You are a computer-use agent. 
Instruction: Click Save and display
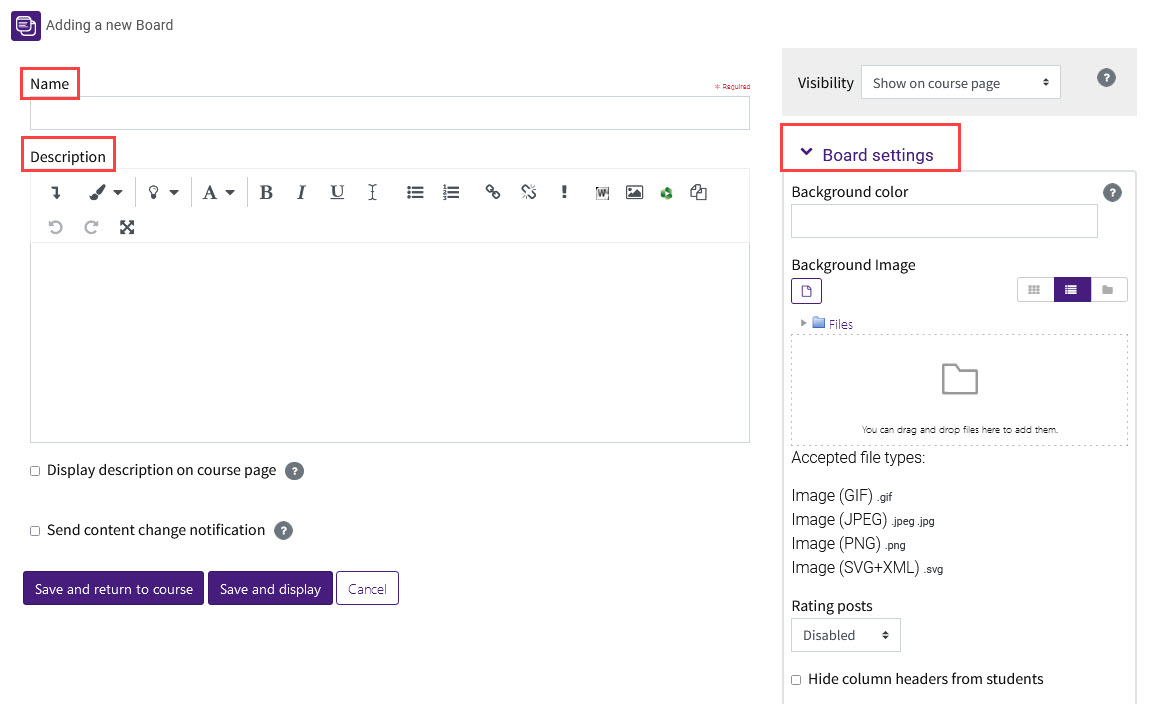[270, 588]
